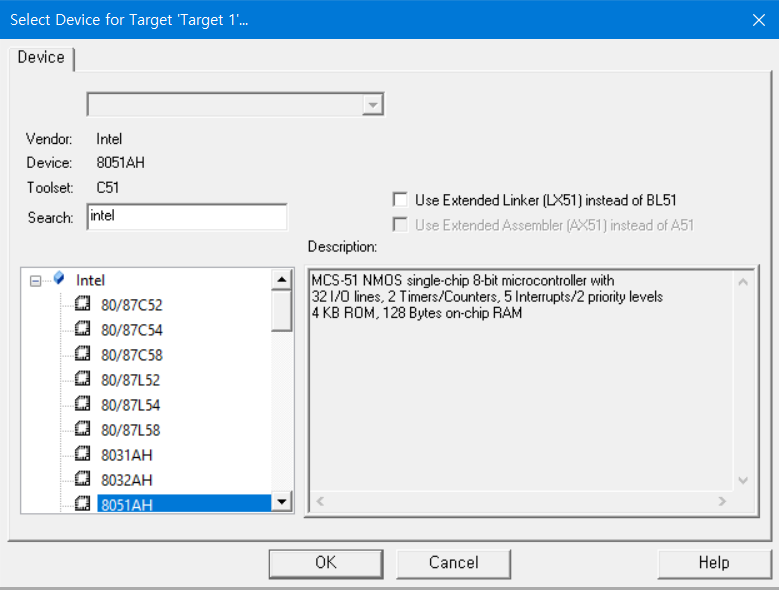779x590 pixels.
Task: Select device 80/87L58 in the list
Action: 131,430
